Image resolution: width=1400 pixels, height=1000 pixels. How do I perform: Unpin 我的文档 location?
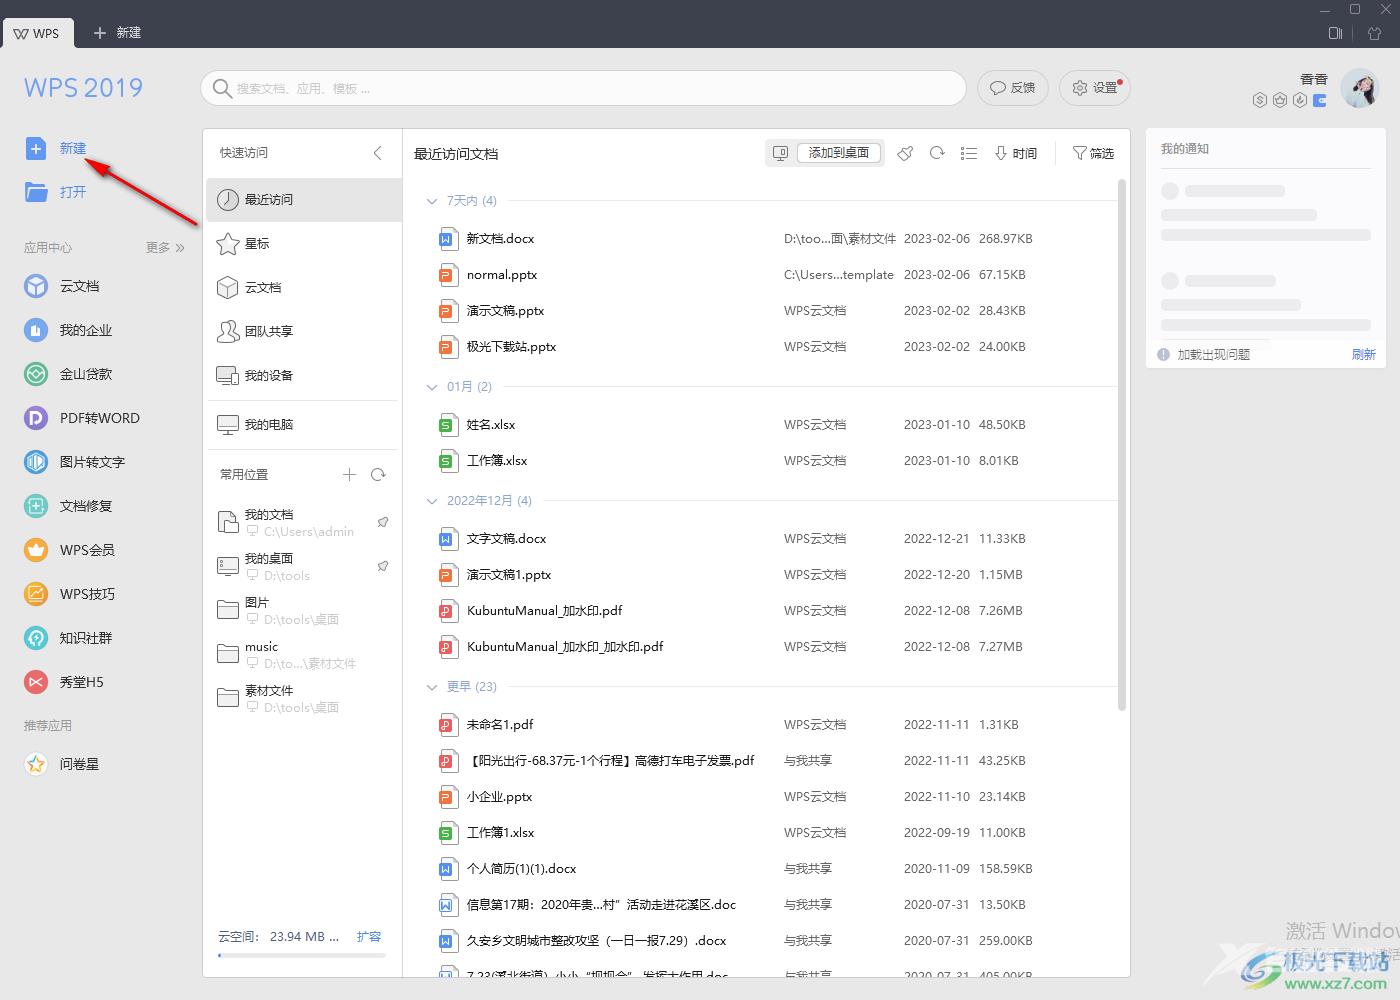pos(382,522)
